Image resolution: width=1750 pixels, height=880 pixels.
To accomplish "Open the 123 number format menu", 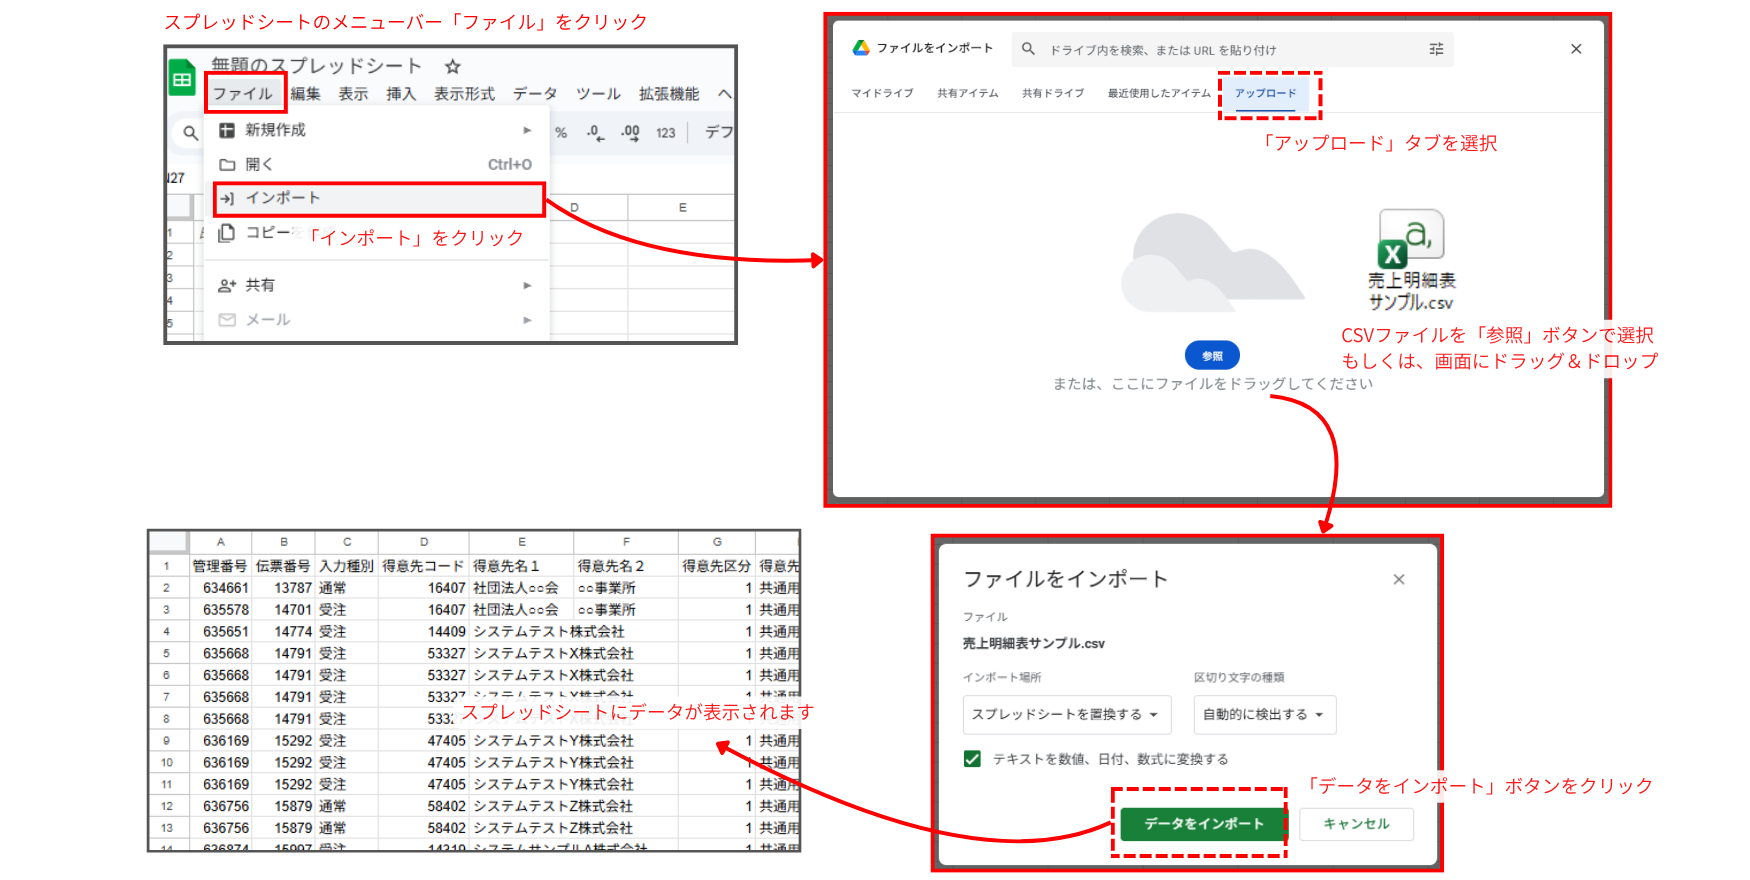I will [x=666, y=133].
